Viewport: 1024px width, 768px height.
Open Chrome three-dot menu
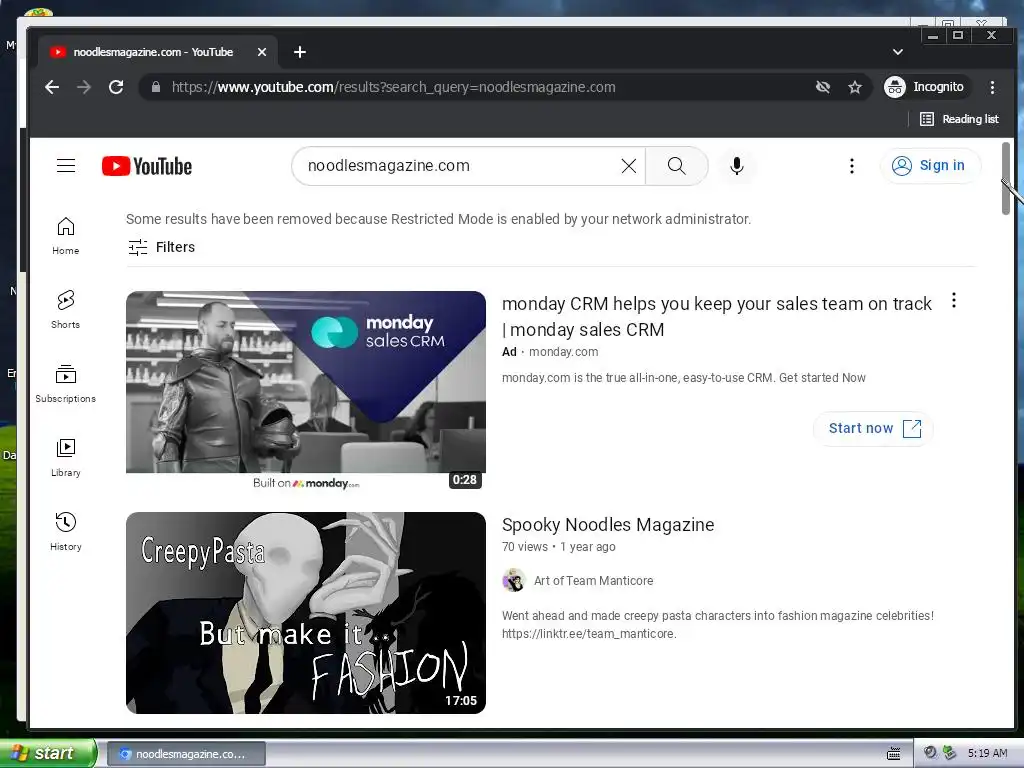(992, 87)
